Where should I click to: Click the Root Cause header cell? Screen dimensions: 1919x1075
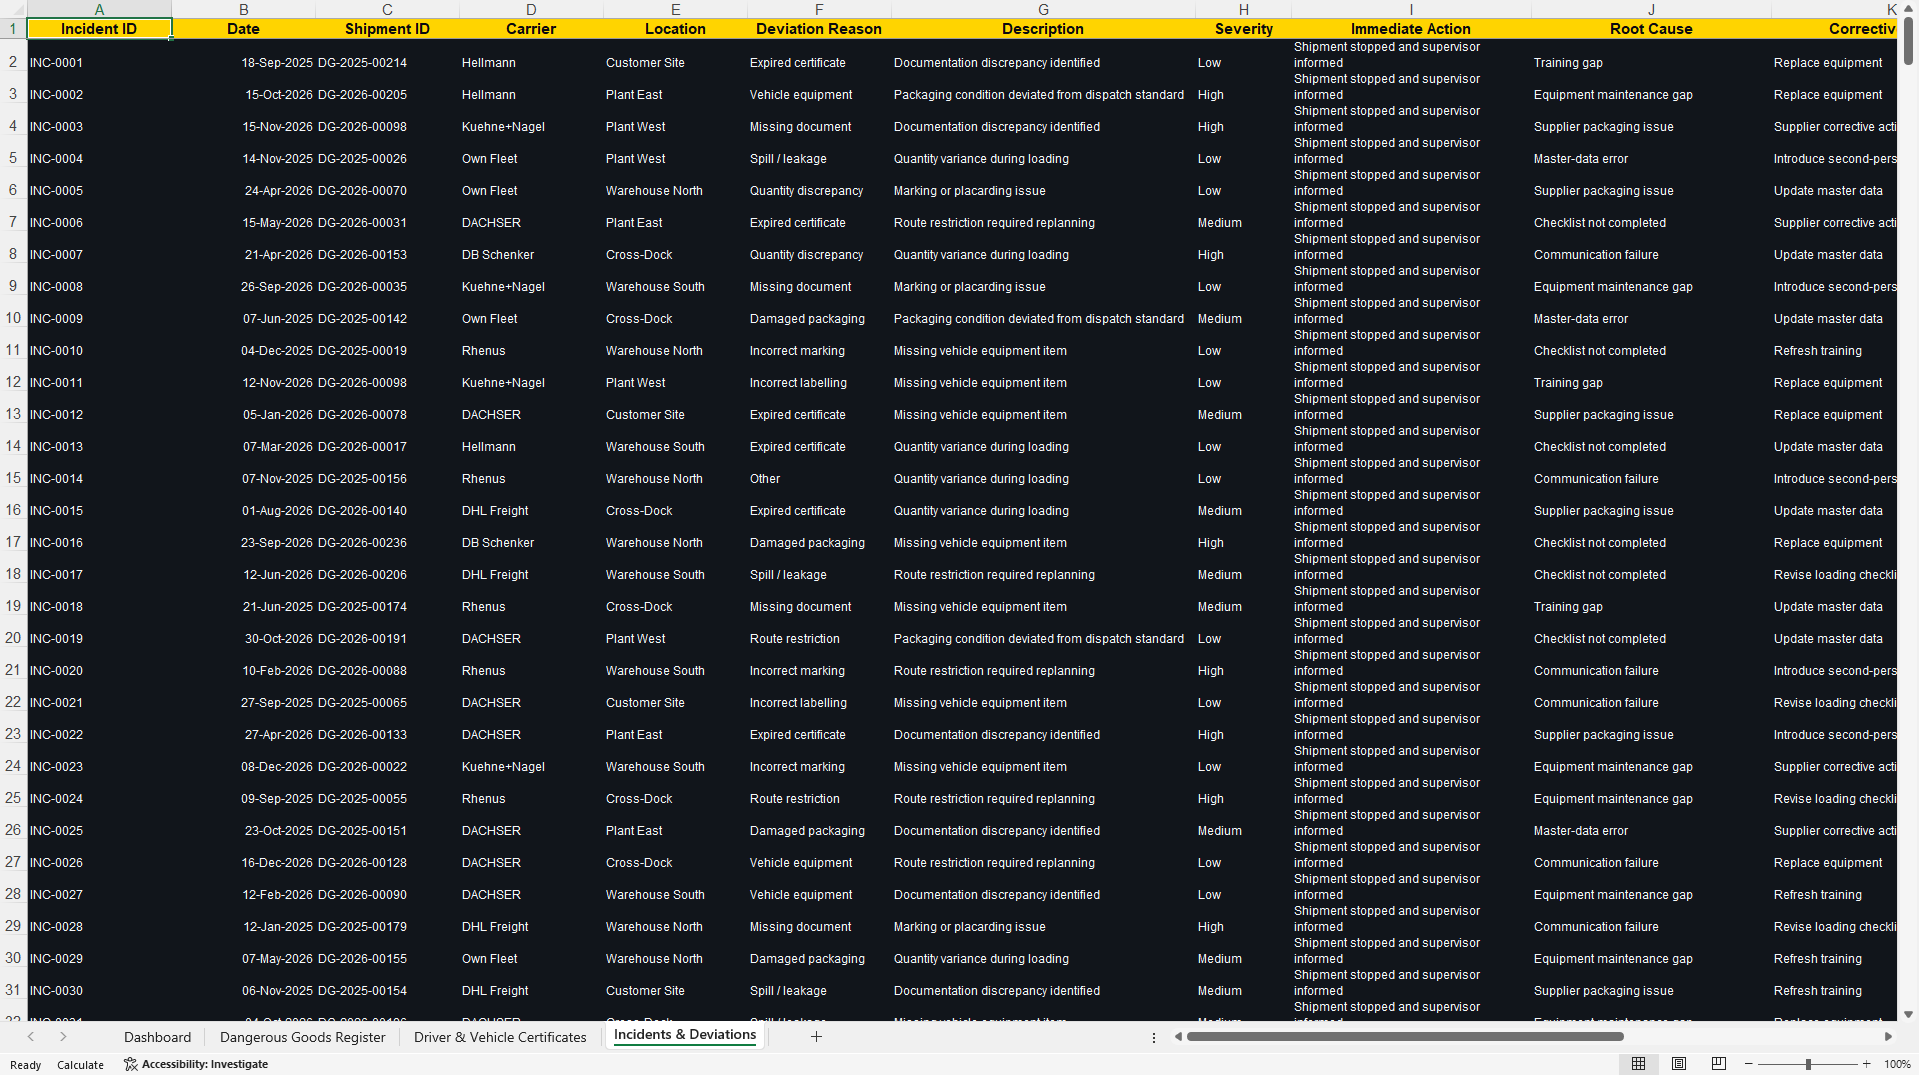[x=1651, y=29]
